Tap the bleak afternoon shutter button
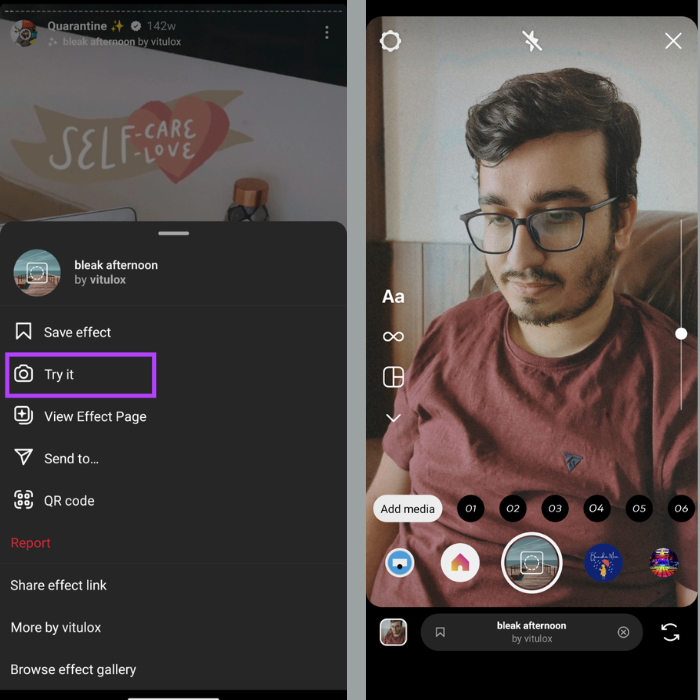This screenshot has height=700, width=700. (532, 562)
